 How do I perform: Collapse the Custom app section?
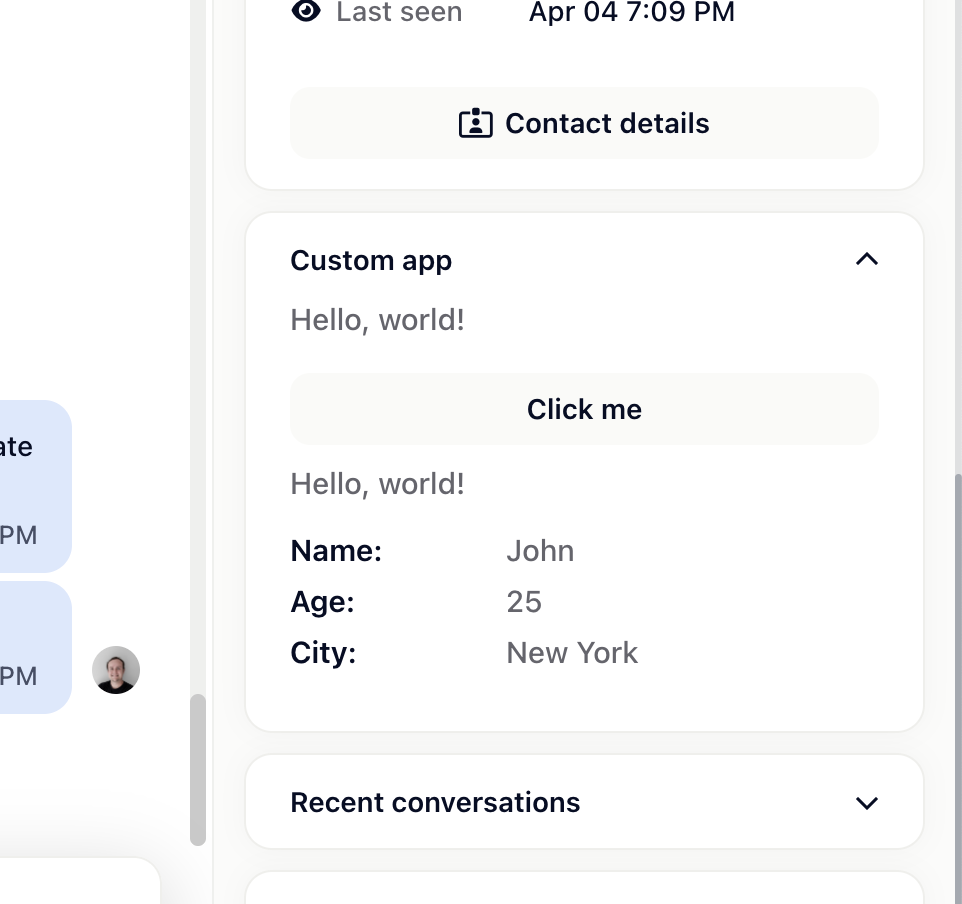point(867,260)
